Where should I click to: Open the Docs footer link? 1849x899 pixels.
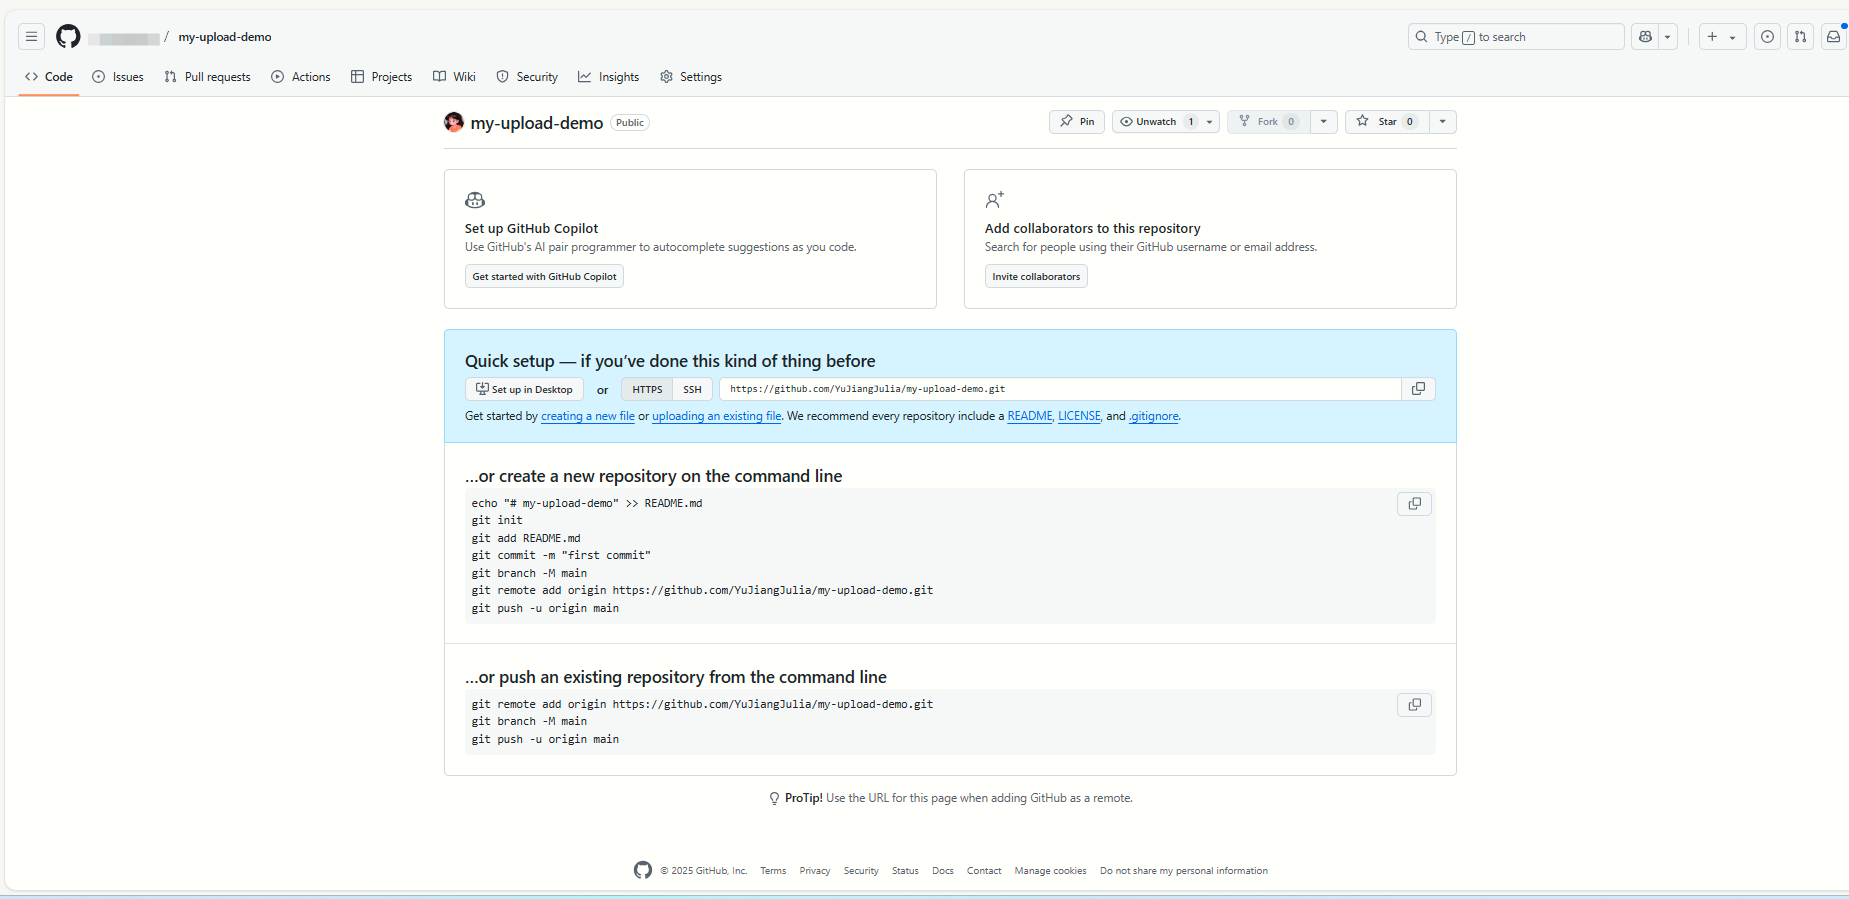pos(943,871)
